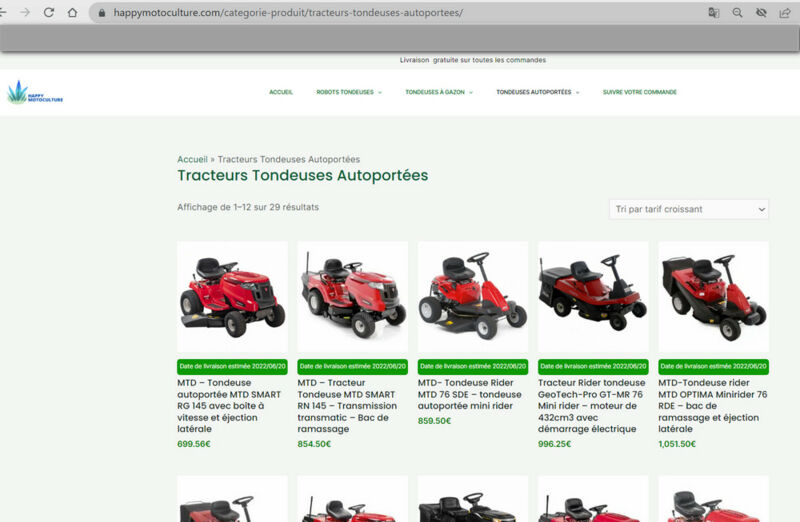Open MTD SMART RN 145 product image
800x522 pixels.
[x=353, y=297]
